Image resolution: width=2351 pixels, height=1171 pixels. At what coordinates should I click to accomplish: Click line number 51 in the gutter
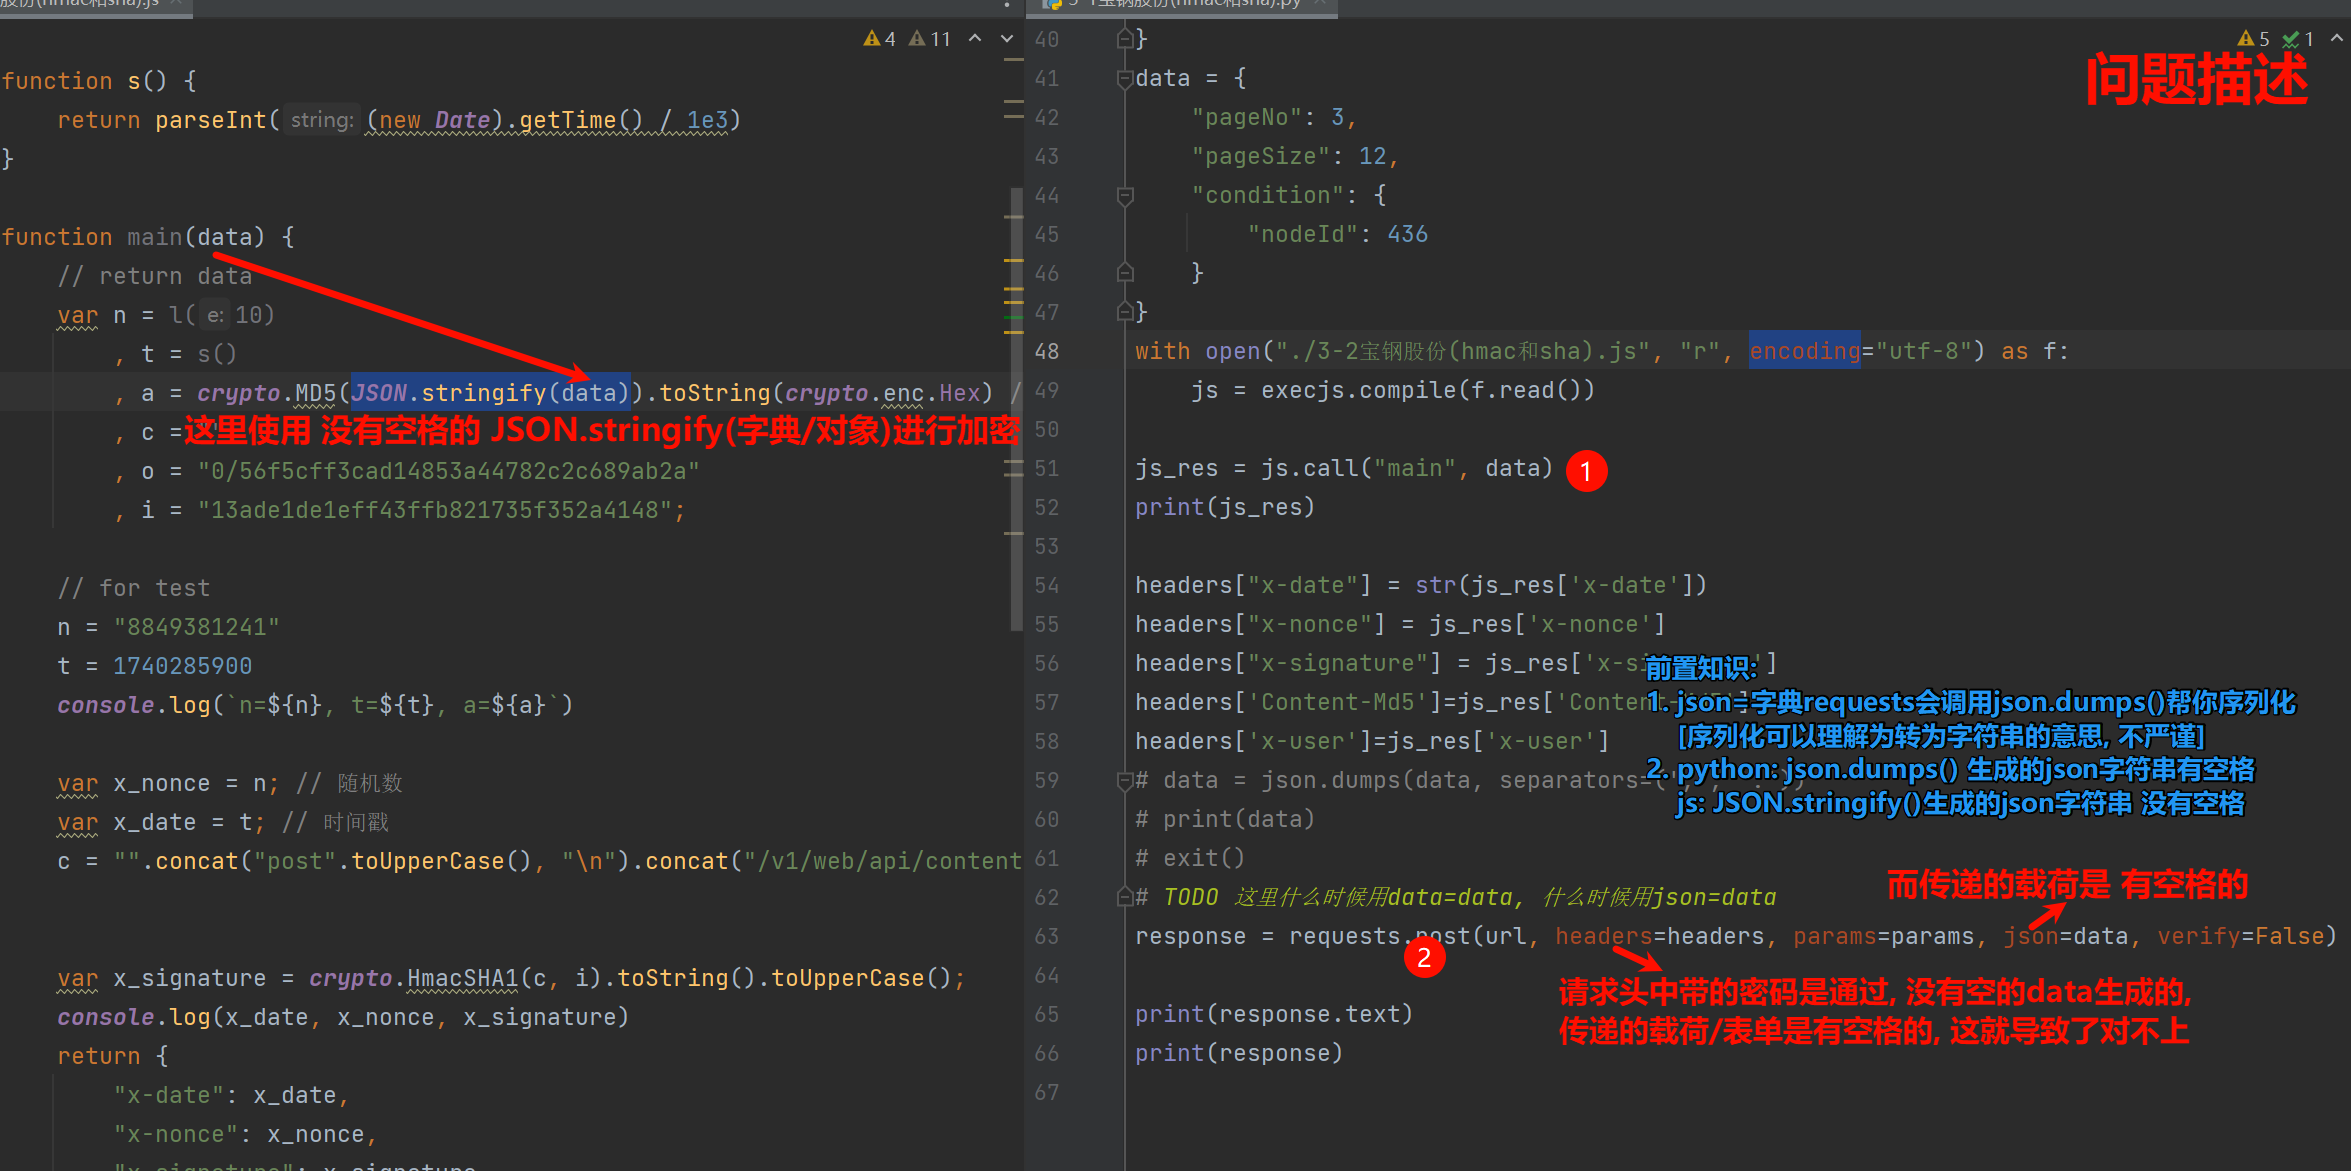(1047, 469)
